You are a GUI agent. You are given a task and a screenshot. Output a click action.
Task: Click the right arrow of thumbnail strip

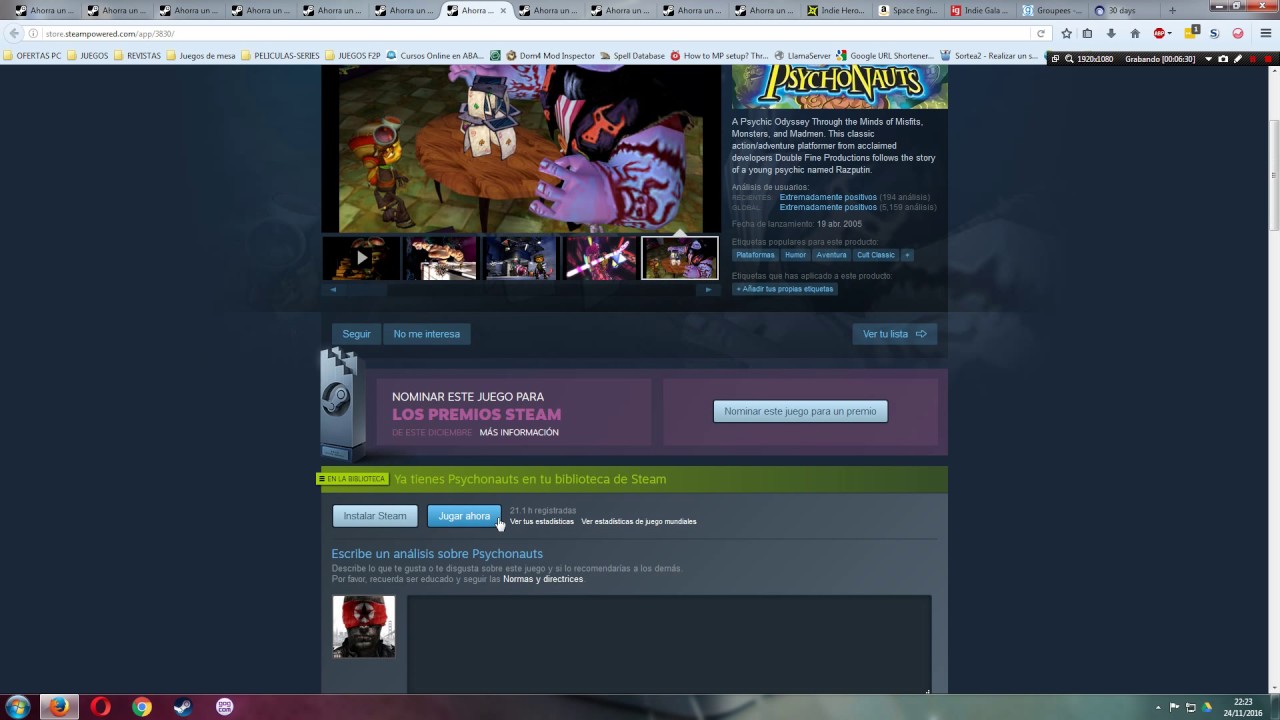pos(708,290)
